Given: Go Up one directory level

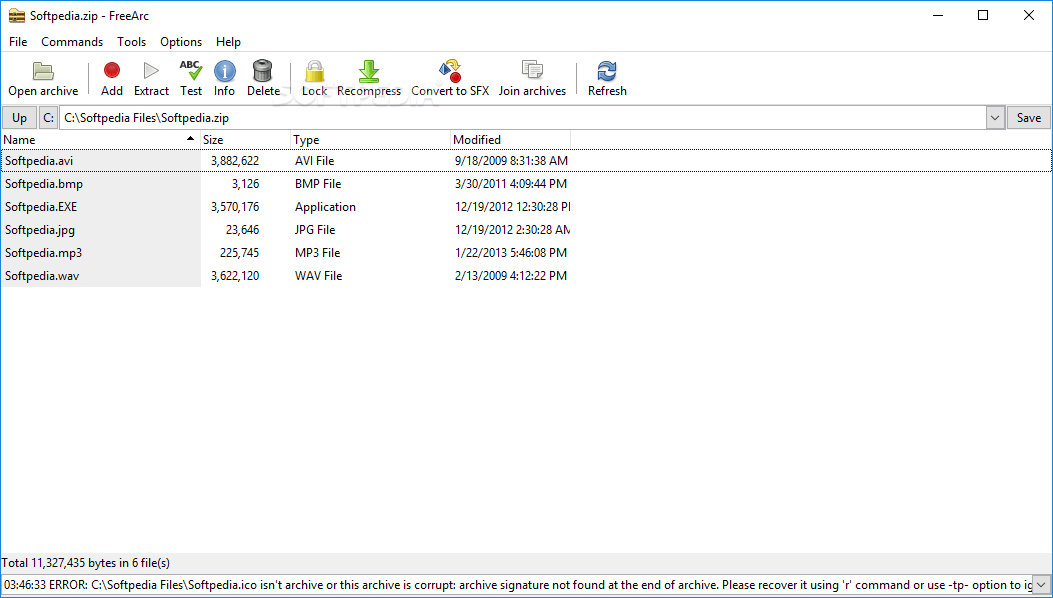Looking at the screenshot, I should (19, 118).
